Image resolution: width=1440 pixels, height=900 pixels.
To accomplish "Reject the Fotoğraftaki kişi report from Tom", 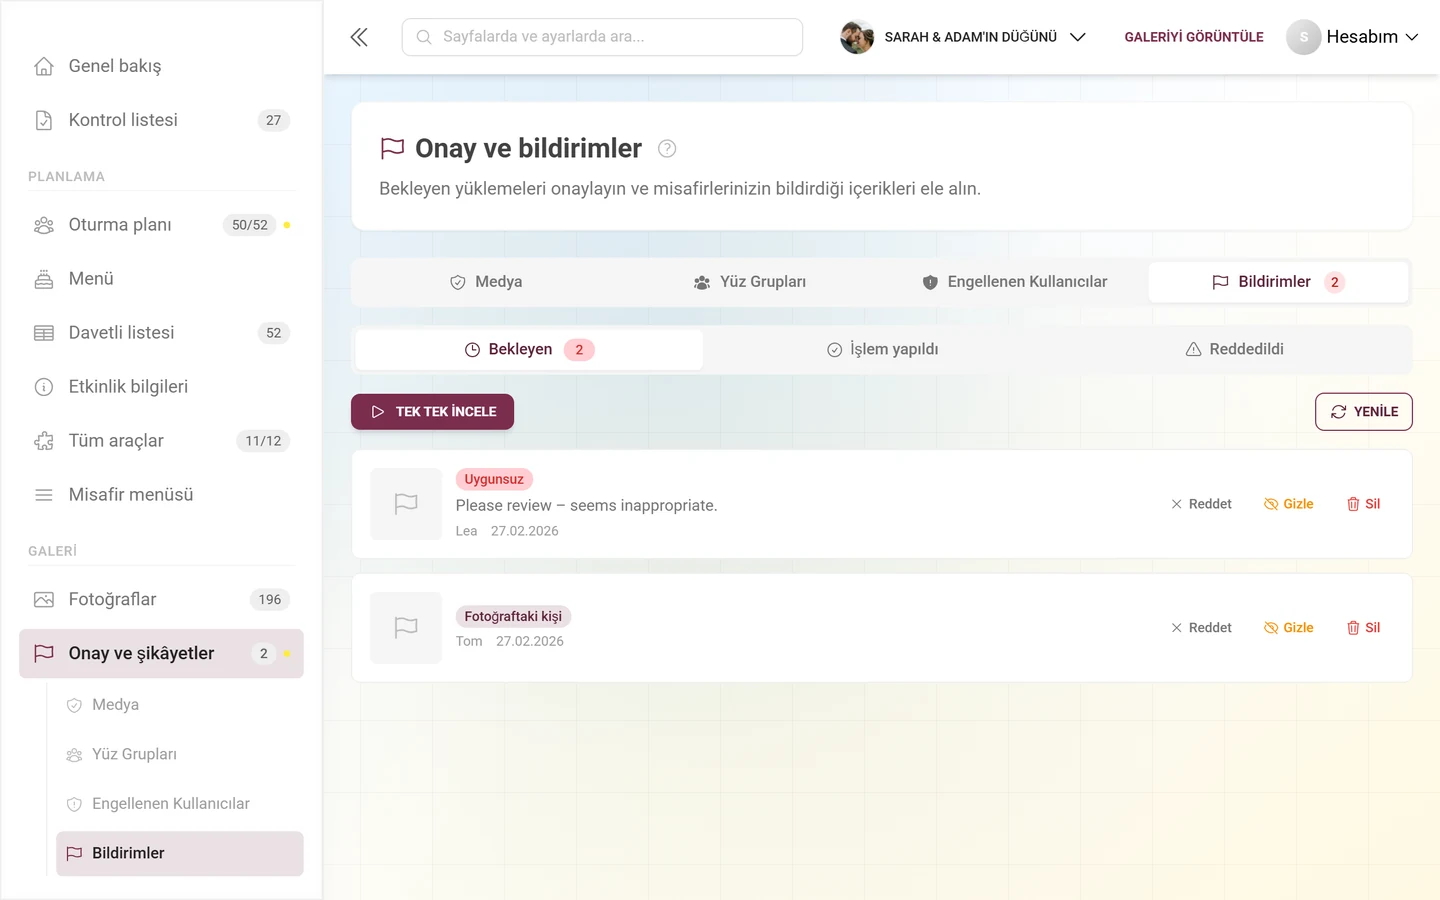I will tap(1201, 628).
